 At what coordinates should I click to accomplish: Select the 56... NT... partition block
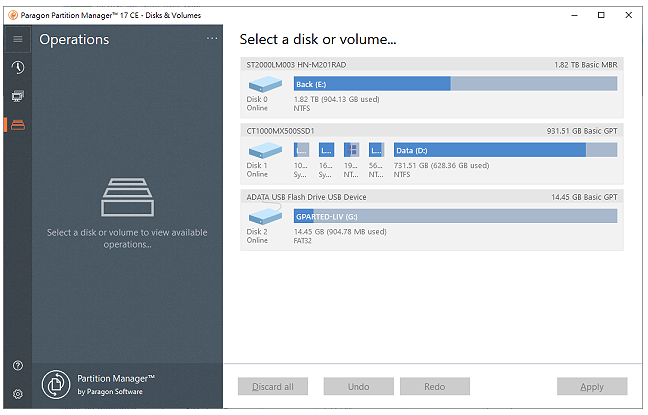pos(376,150)
